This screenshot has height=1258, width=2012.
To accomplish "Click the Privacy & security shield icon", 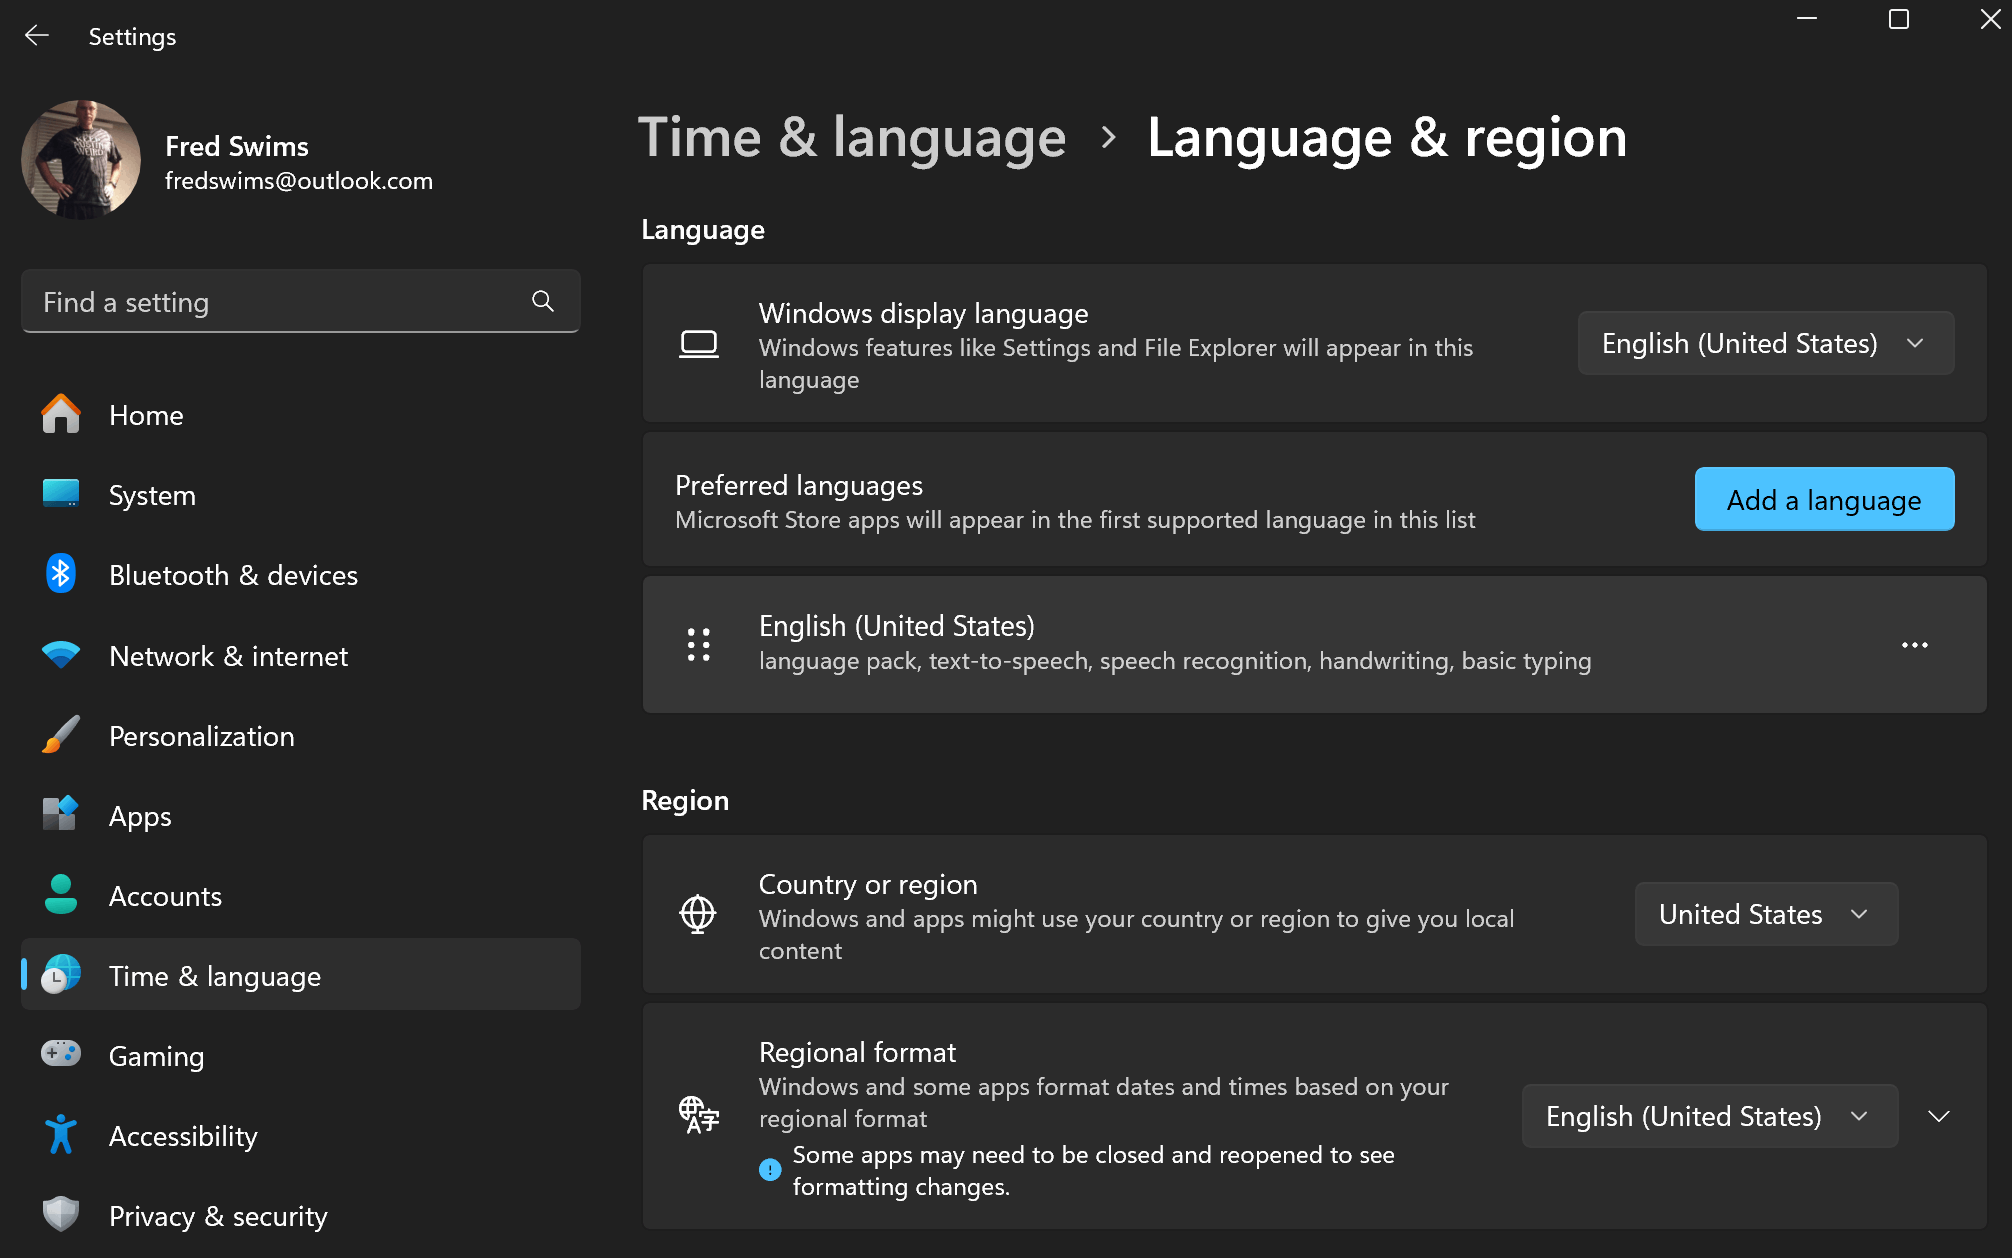I will (61, 1215).
